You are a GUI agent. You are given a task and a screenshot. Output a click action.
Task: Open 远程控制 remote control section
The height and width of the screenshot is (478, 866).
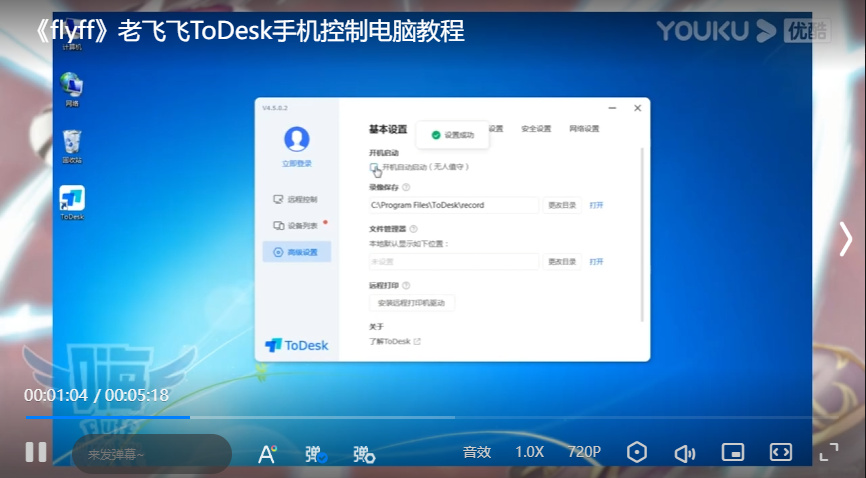(x=297, y=199)
